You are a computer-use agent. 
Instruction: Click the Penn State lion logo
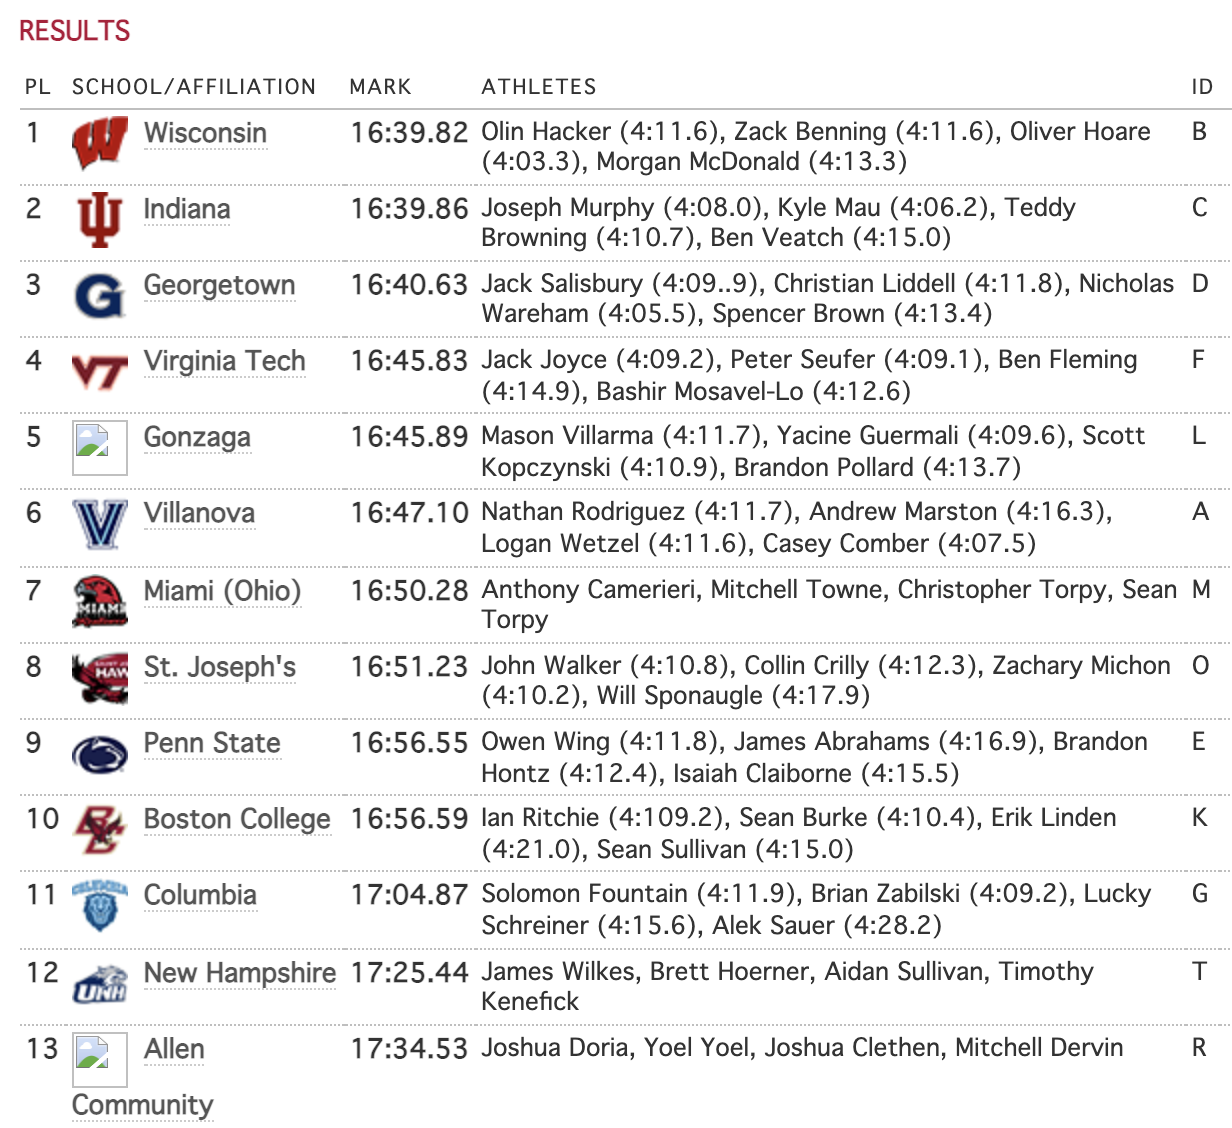click(100, 754)
